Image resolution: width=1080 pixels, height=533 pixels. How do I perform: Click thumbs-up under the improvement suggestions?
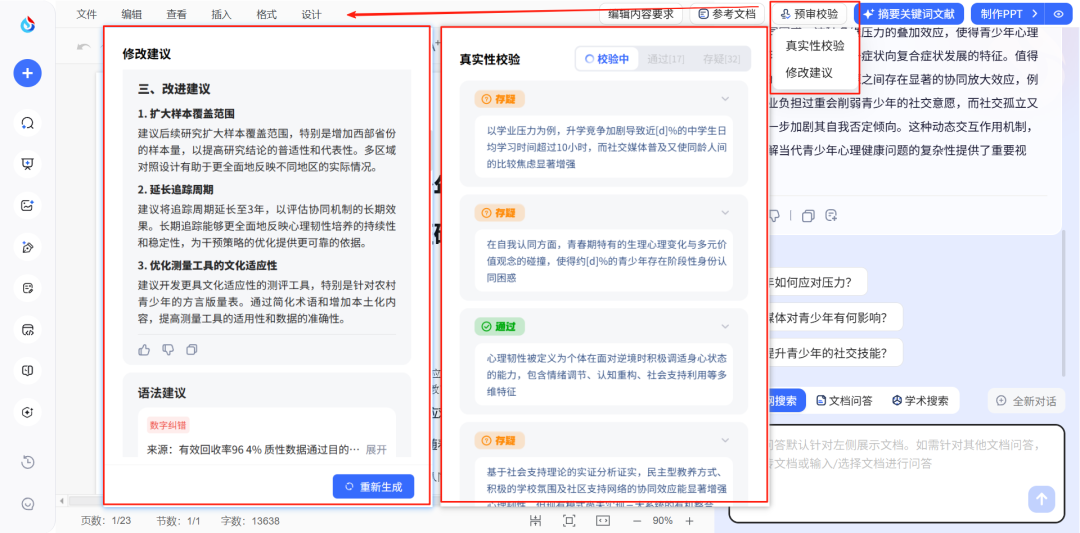(144, 349)
